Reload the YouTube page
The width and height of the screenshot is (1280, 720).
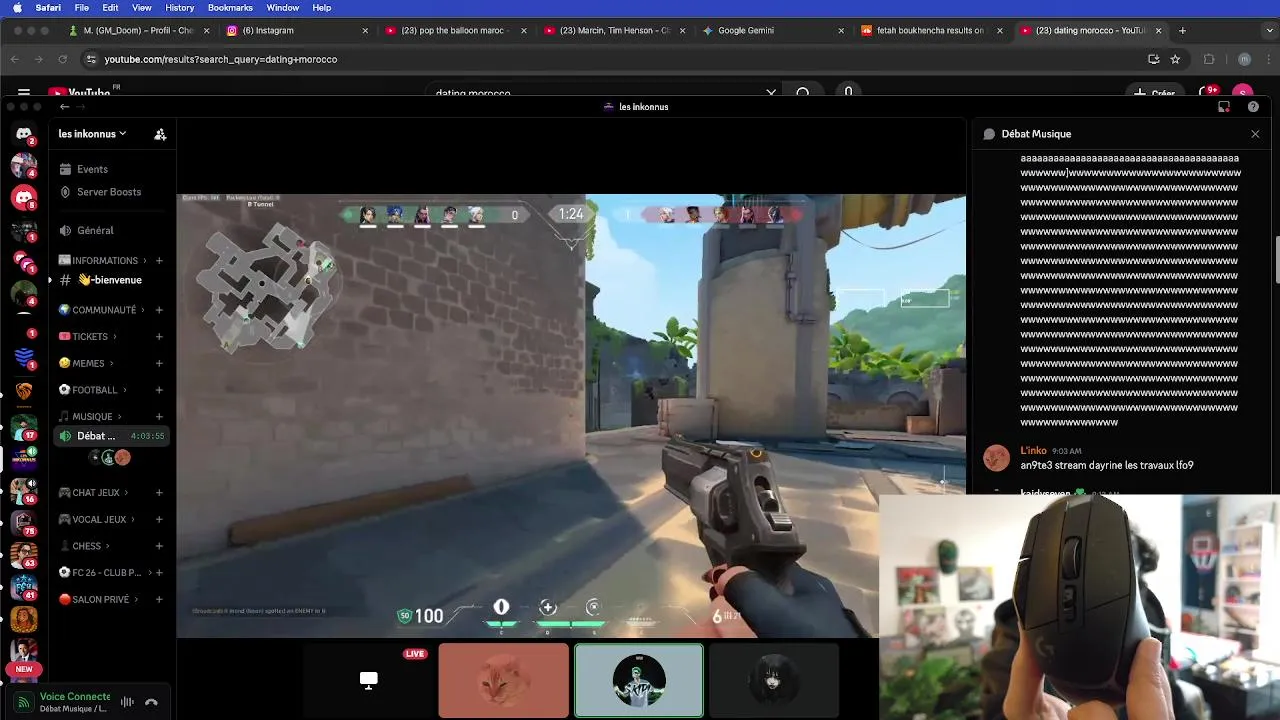pyautogui.click(x=63, y=59)
